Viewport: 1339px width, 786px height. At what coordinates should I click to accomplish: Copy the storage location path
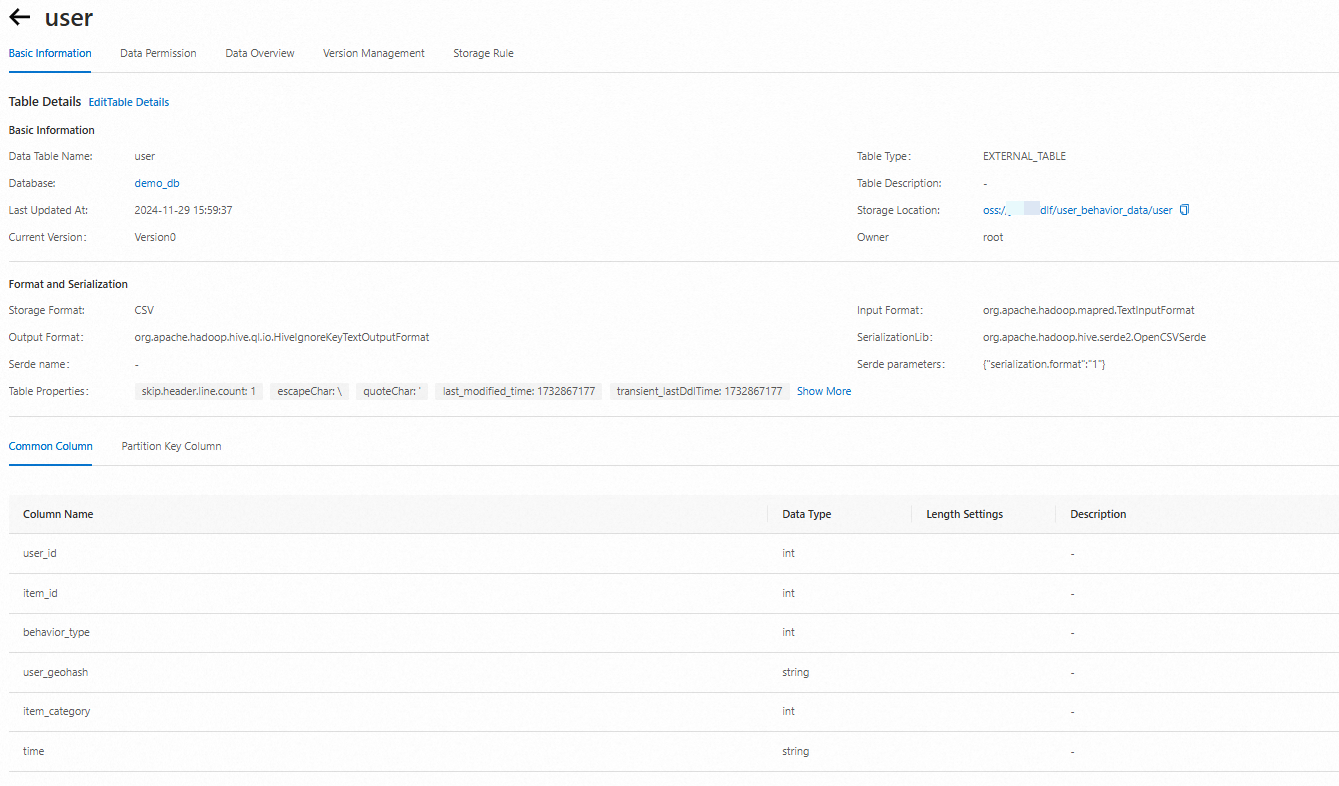pos(1184,210)
